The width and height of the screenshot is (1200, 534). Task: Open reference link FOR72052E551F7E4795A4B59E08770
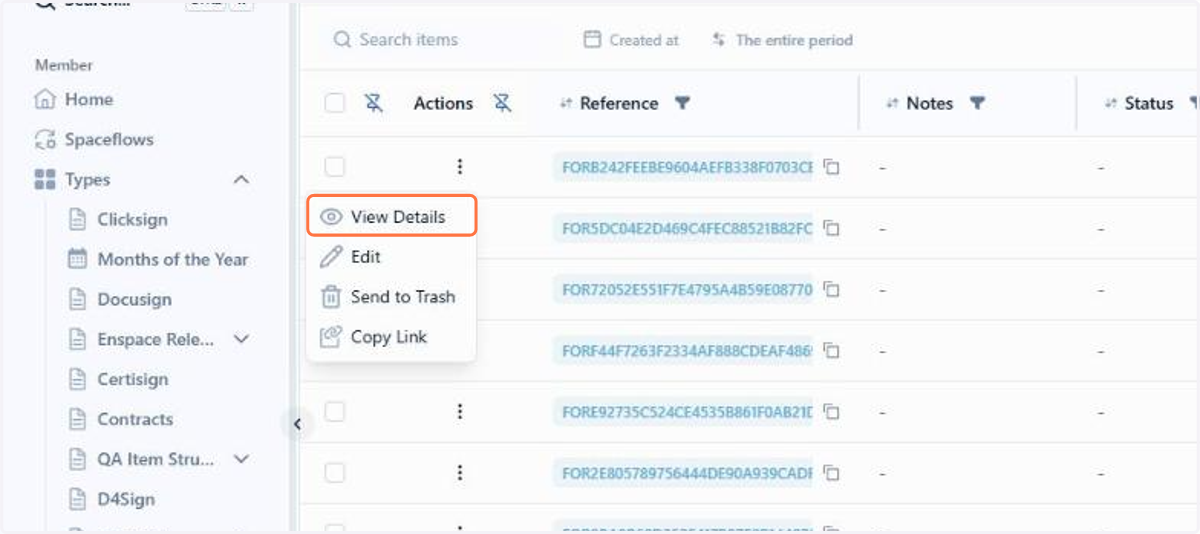[x=685, y=290]
